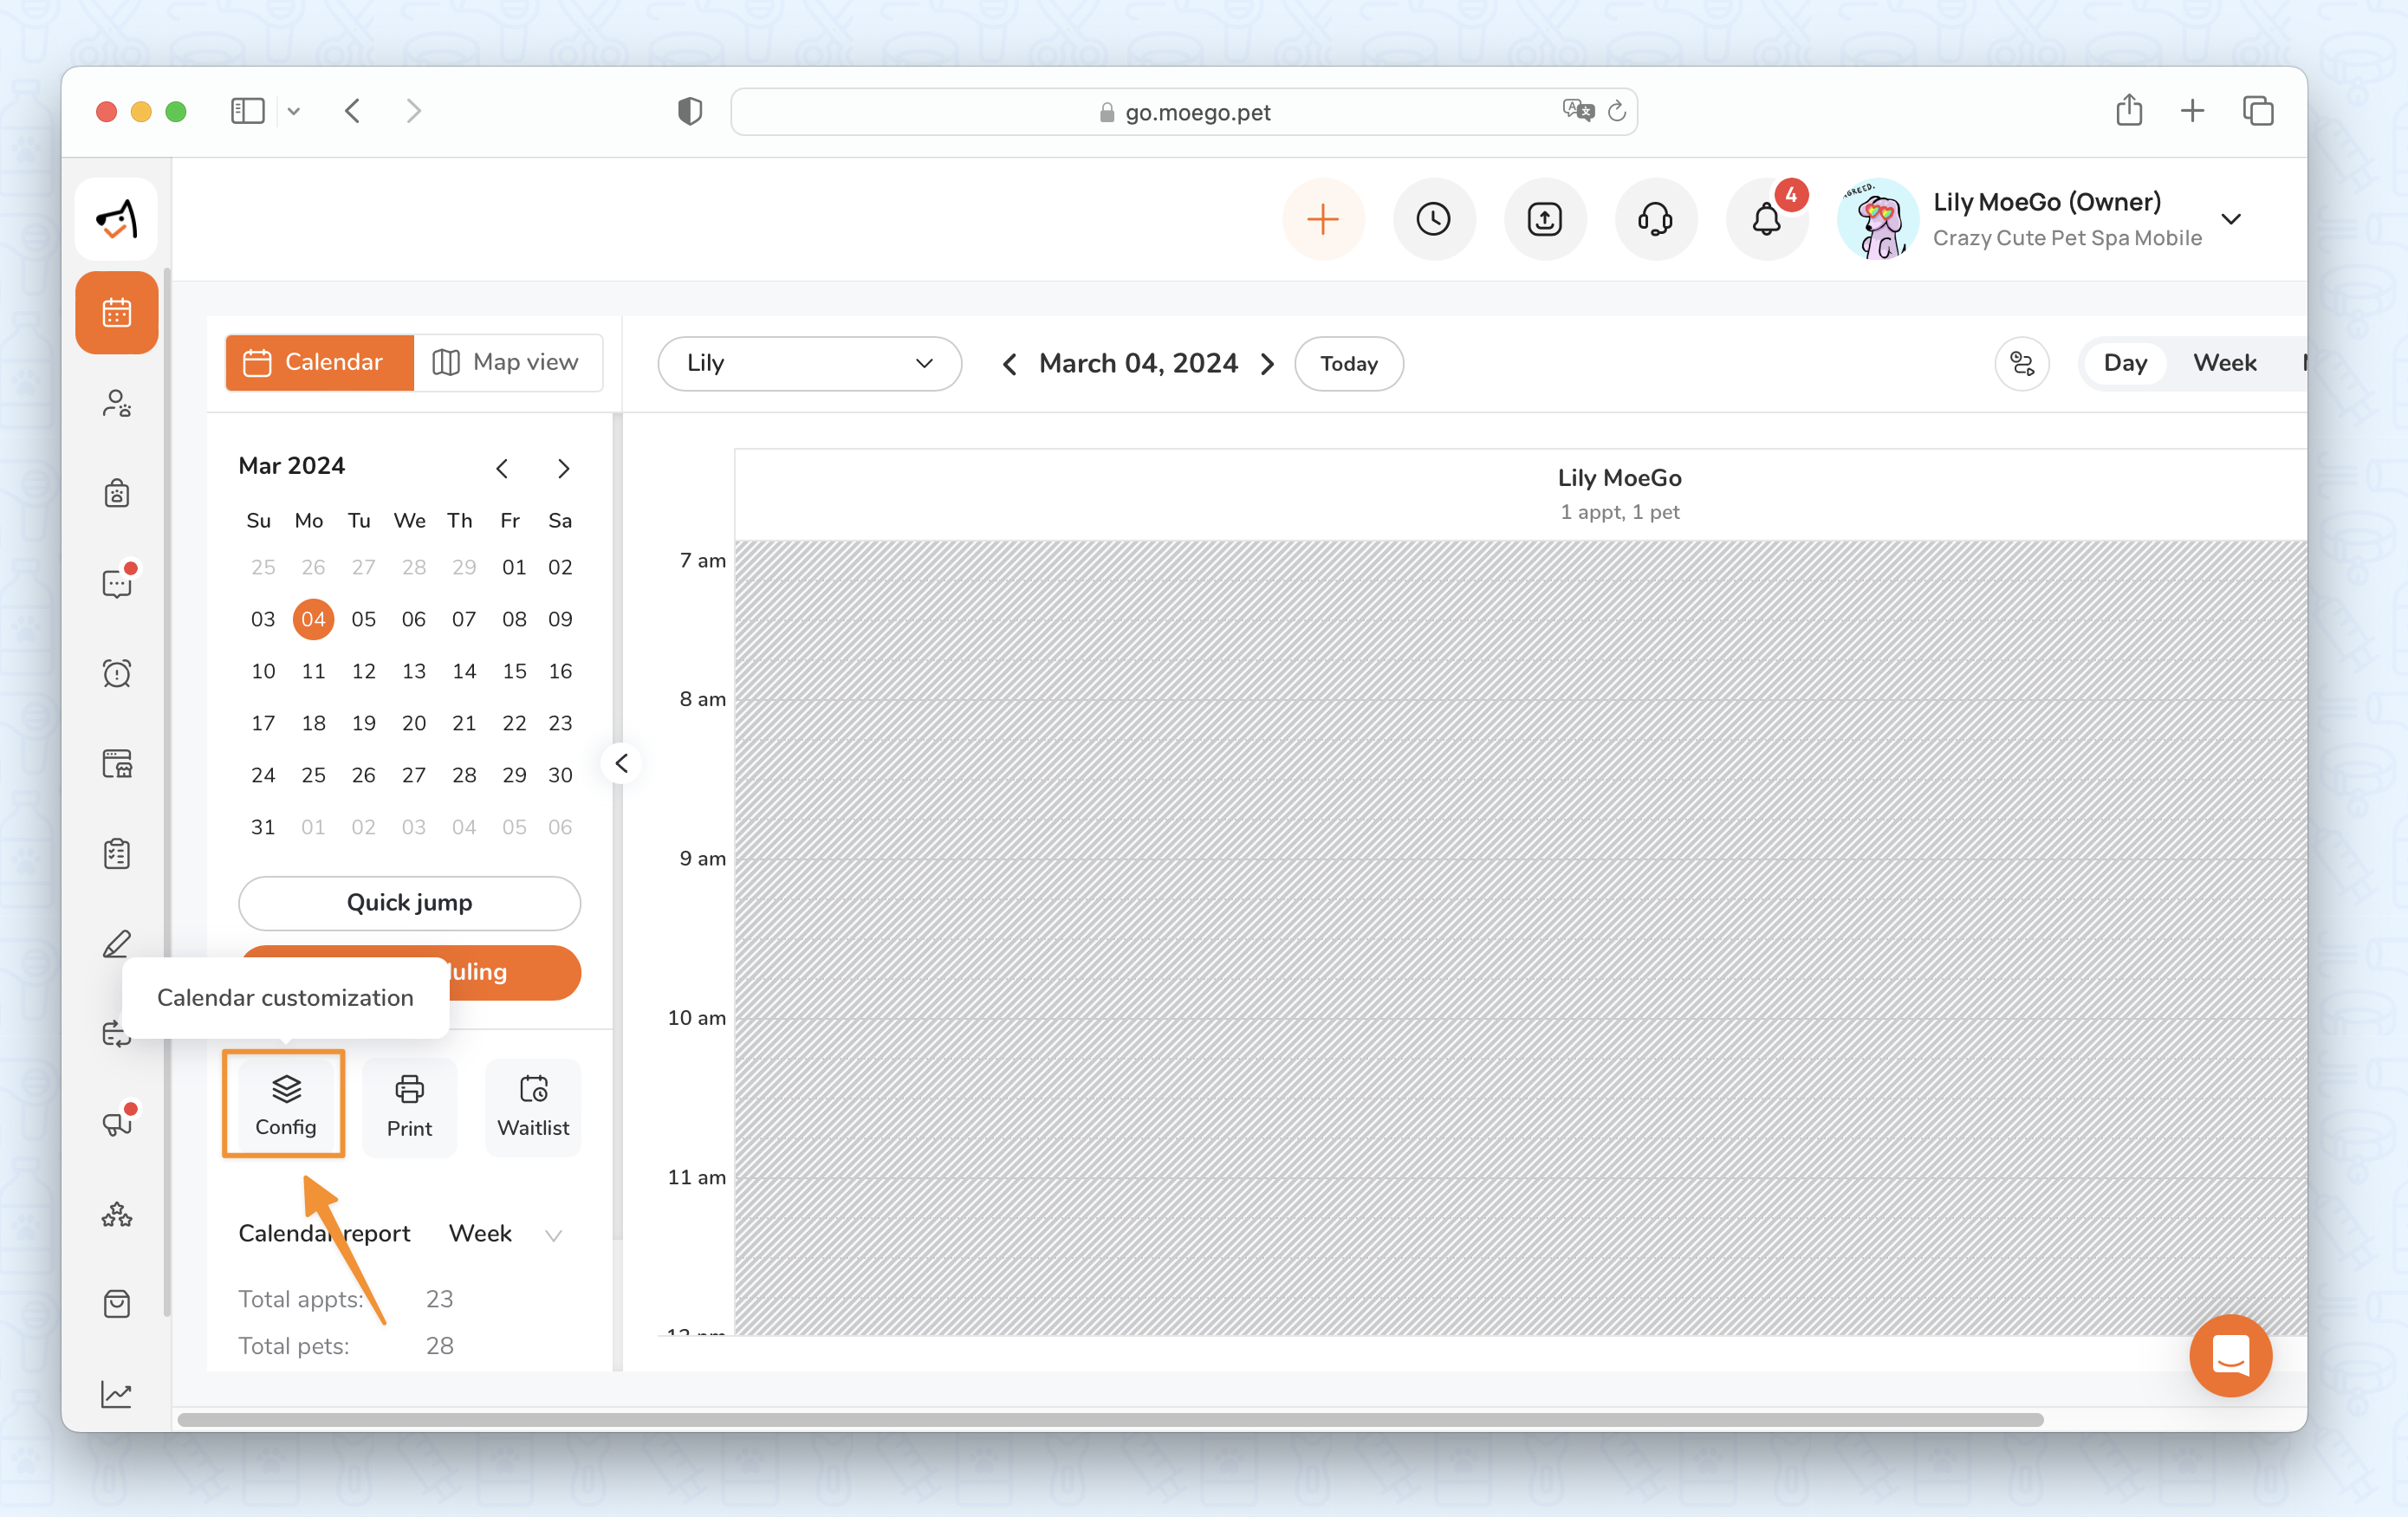This screenshot has height=1517, width=2408.
Task: Click the notifications bell icon
Action: click(1766, 219)
